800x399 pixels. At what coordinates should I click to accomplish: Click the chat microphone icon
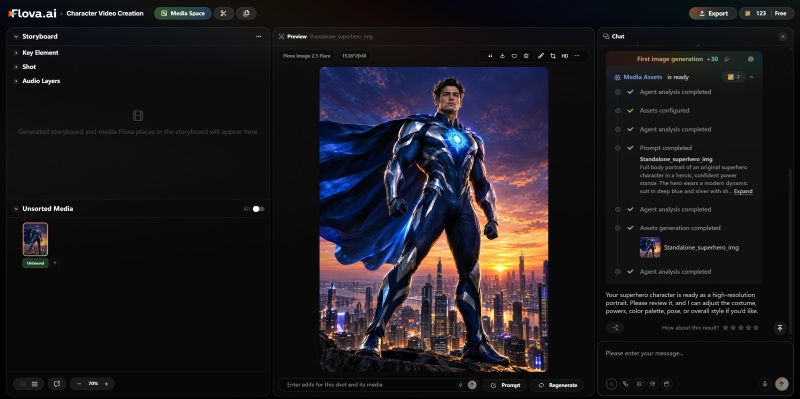(x=764, y=384)
